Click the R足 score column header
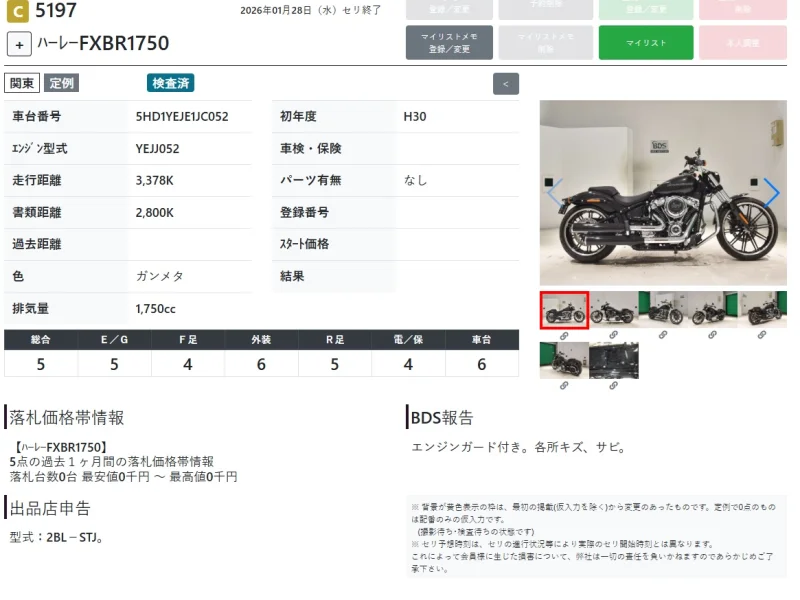 pyautogui.click(x=335, y=340)
